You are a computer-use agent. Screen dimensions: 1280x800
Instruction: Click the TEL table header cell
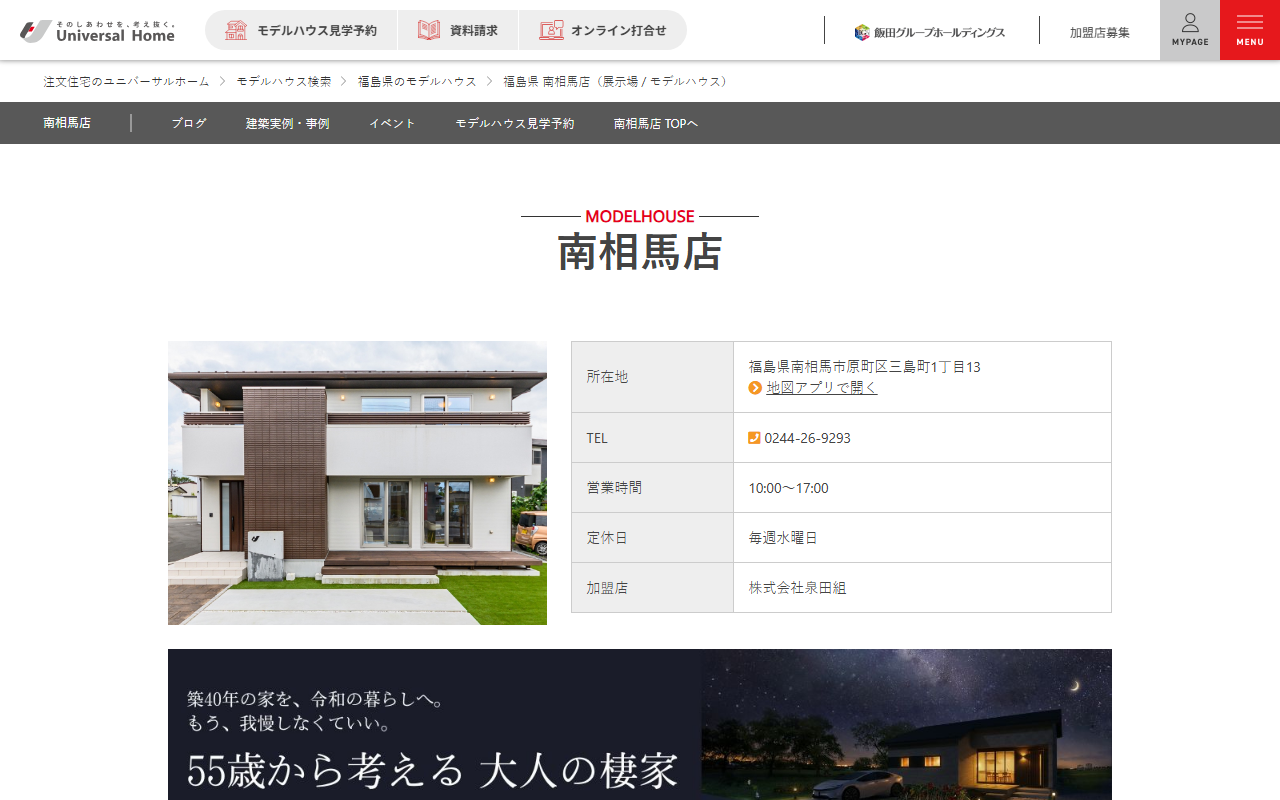point(653,438)
